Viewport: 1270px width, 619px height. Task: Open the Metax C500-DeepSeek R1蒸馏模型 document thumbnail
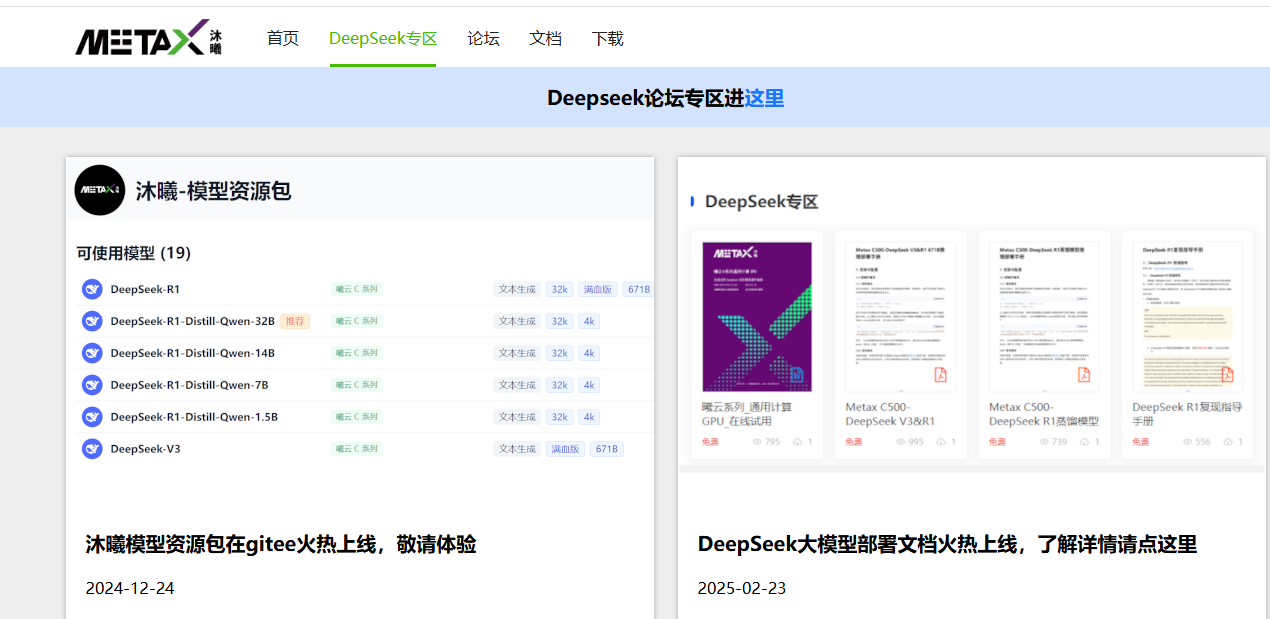coord(1044,316)
